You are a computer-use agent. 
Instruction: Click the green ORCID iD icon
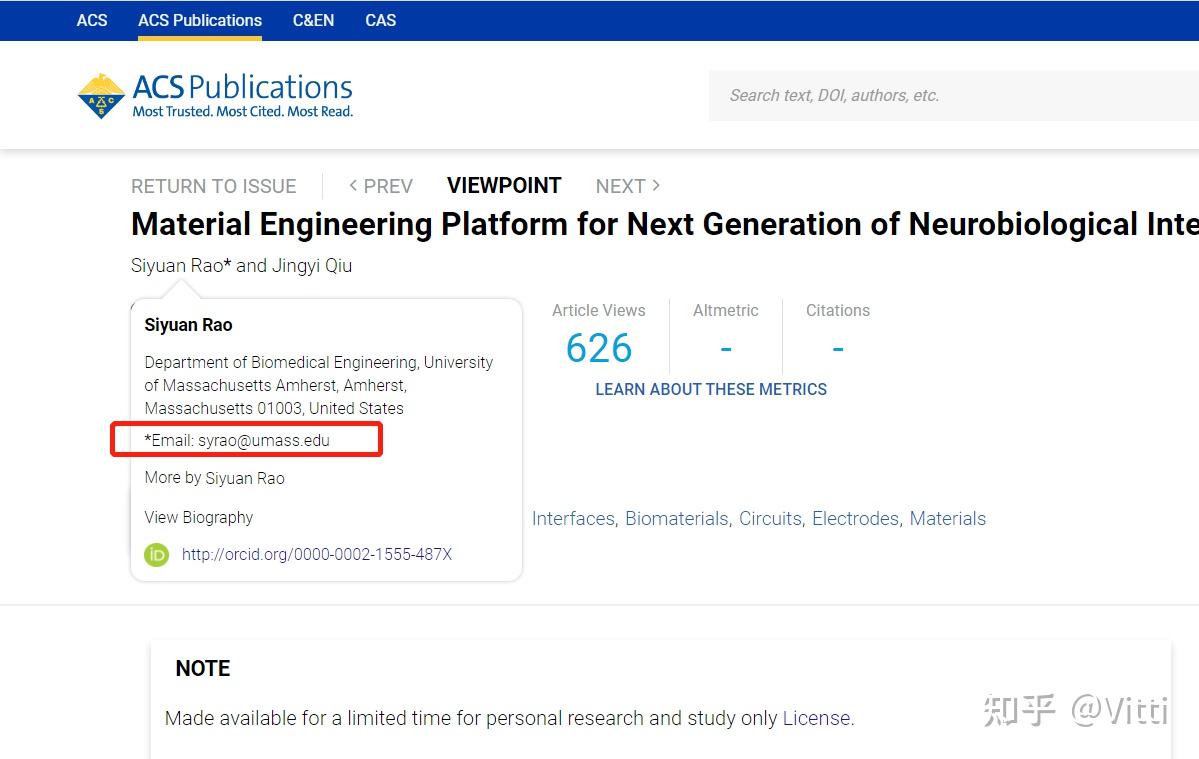click(x=157, y=554)
